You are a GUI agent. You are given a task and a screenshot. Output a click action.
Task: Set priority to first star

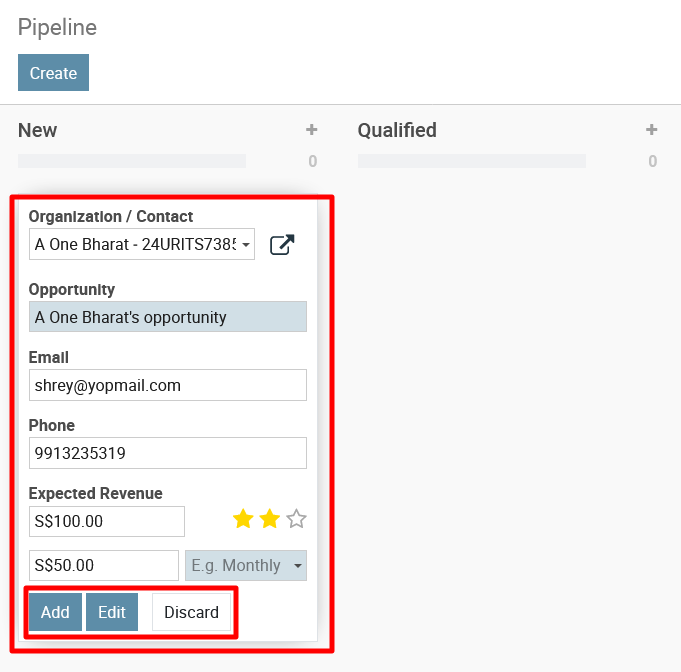[x=243, y=519]
